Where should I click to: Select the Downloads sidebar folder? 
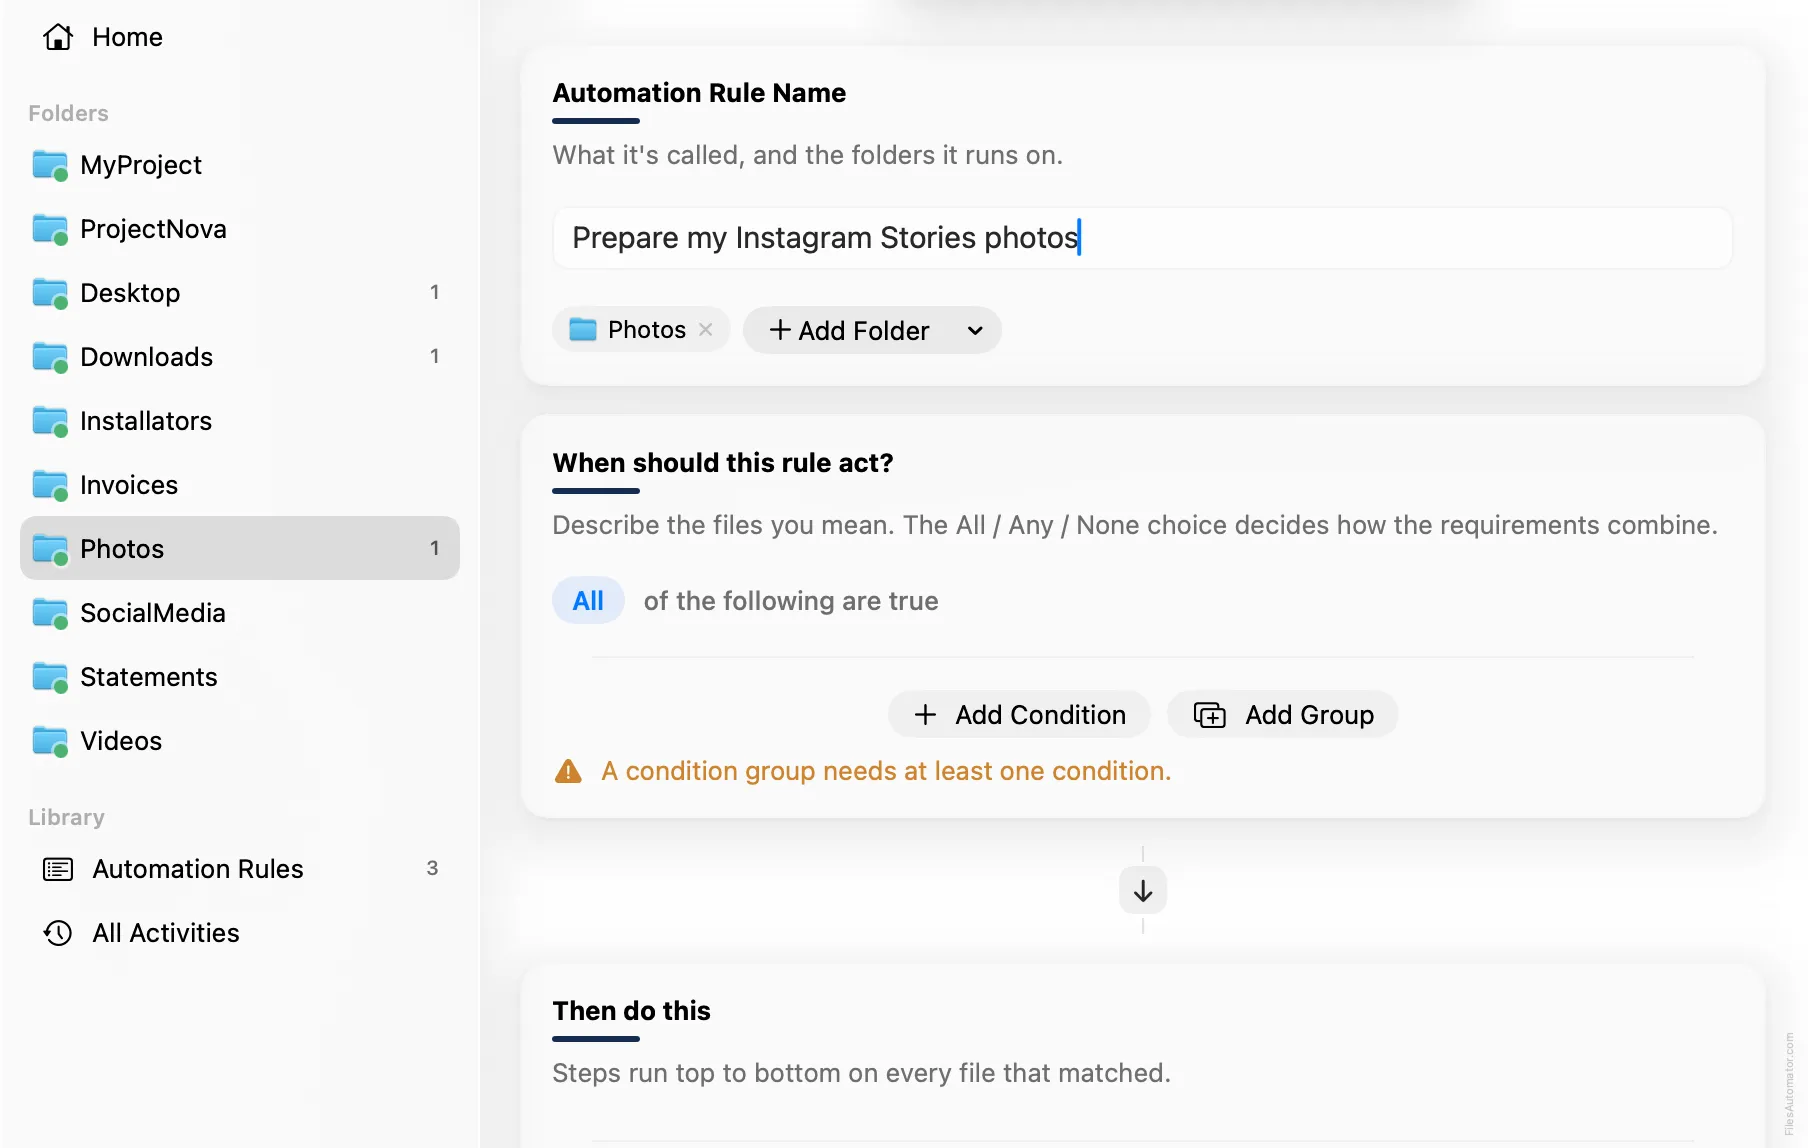click(240, 357)
